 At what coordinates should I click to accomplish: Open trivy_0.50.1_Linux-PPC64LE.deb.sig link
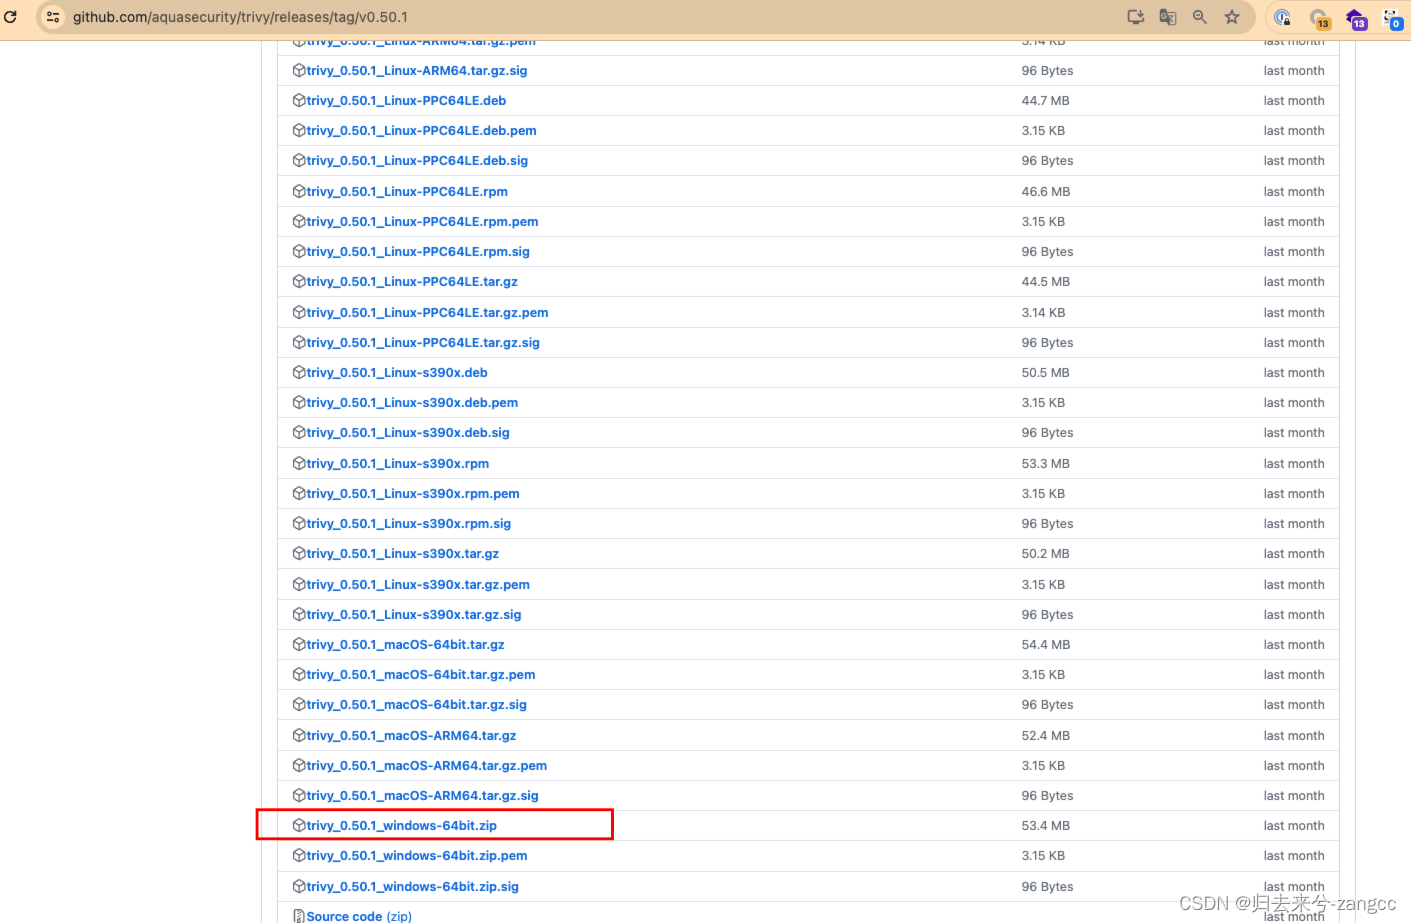pos(417,161)
